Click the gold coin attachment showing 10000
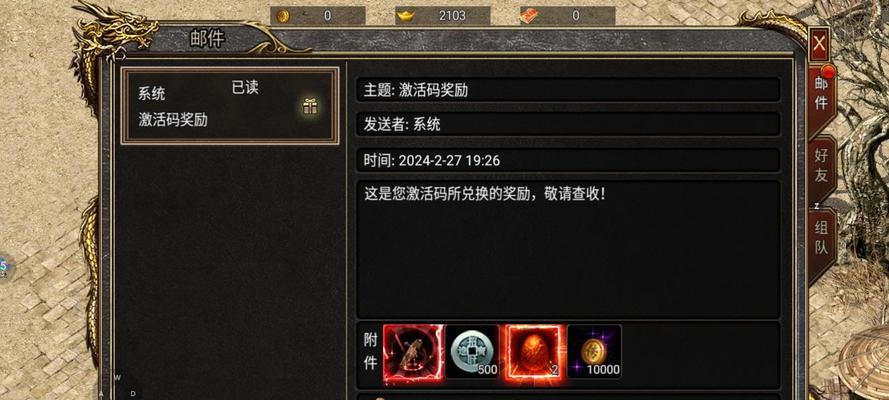Image resolution: width=889 pixels, height=400 pixels. (594, 351)
